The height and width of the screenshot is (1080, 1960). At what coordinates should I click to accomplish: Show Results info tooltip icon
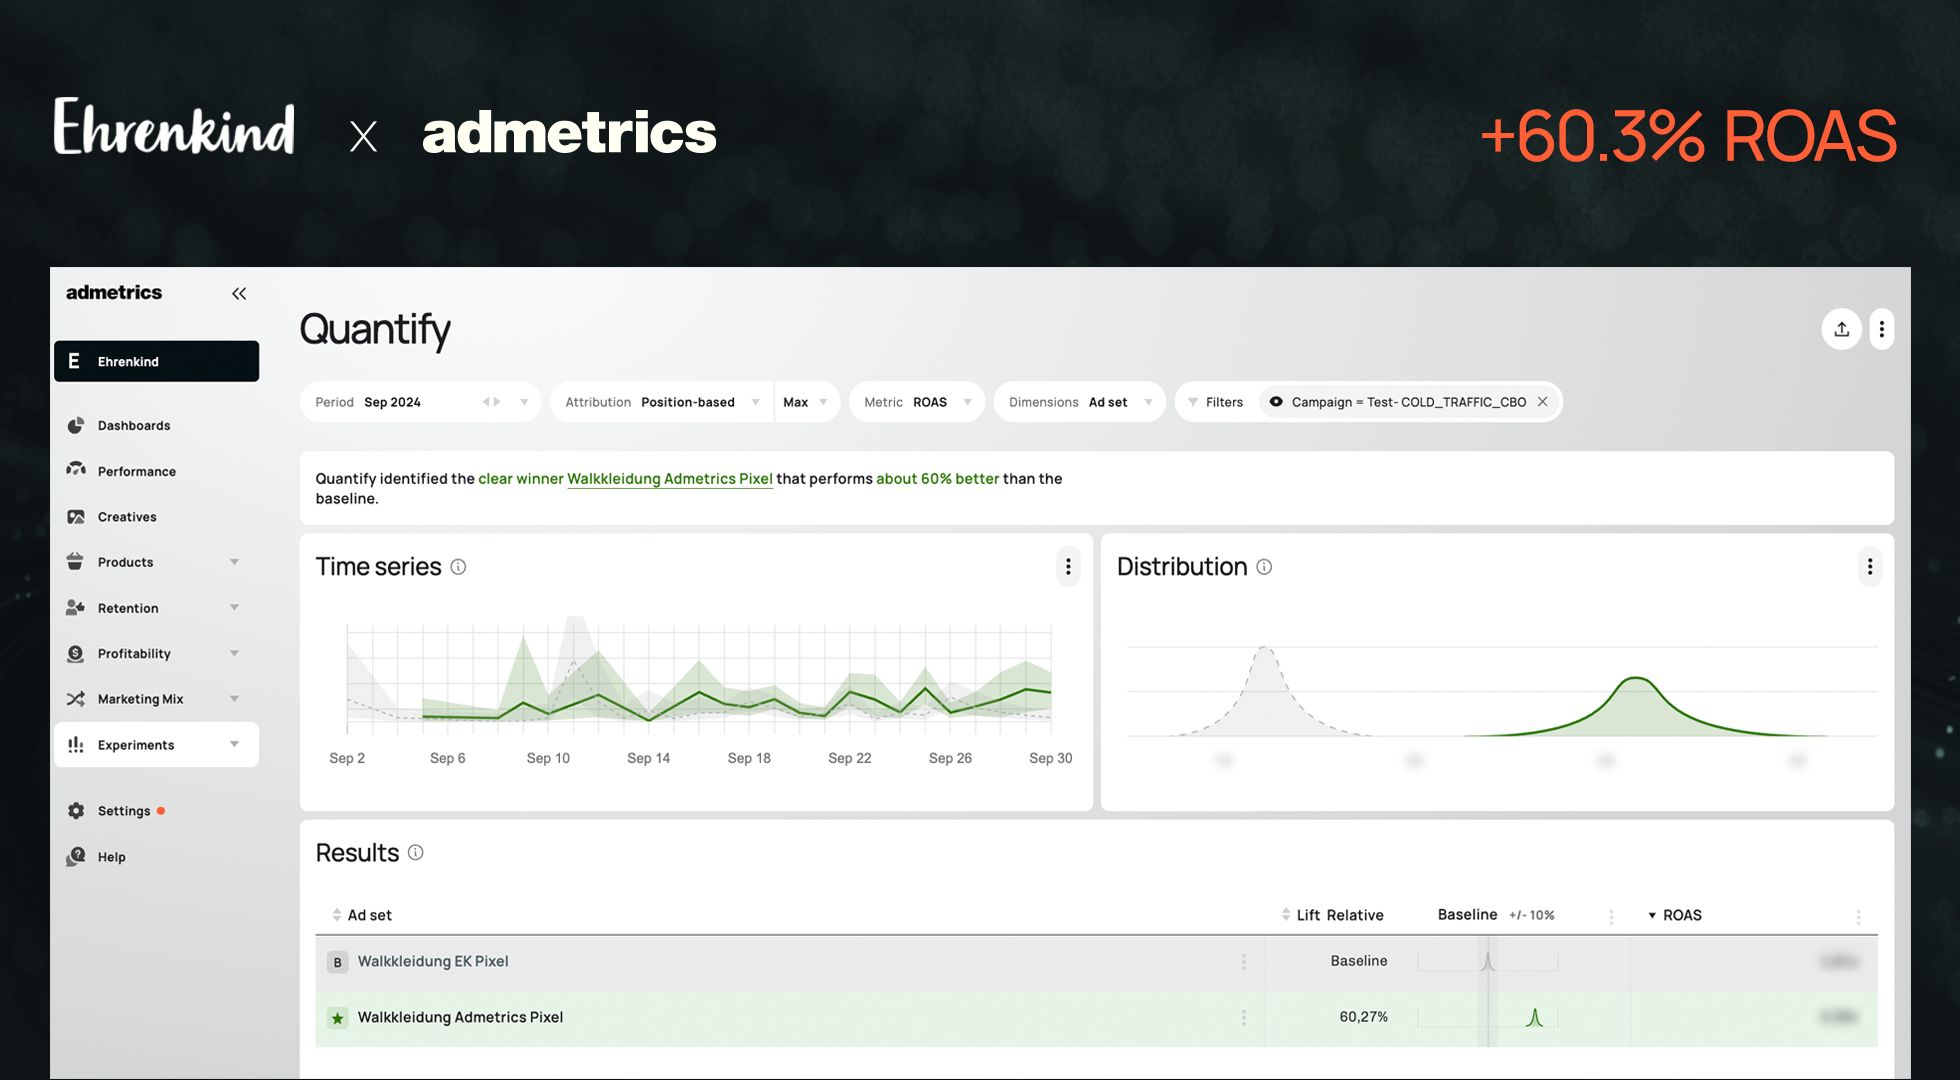415,852
